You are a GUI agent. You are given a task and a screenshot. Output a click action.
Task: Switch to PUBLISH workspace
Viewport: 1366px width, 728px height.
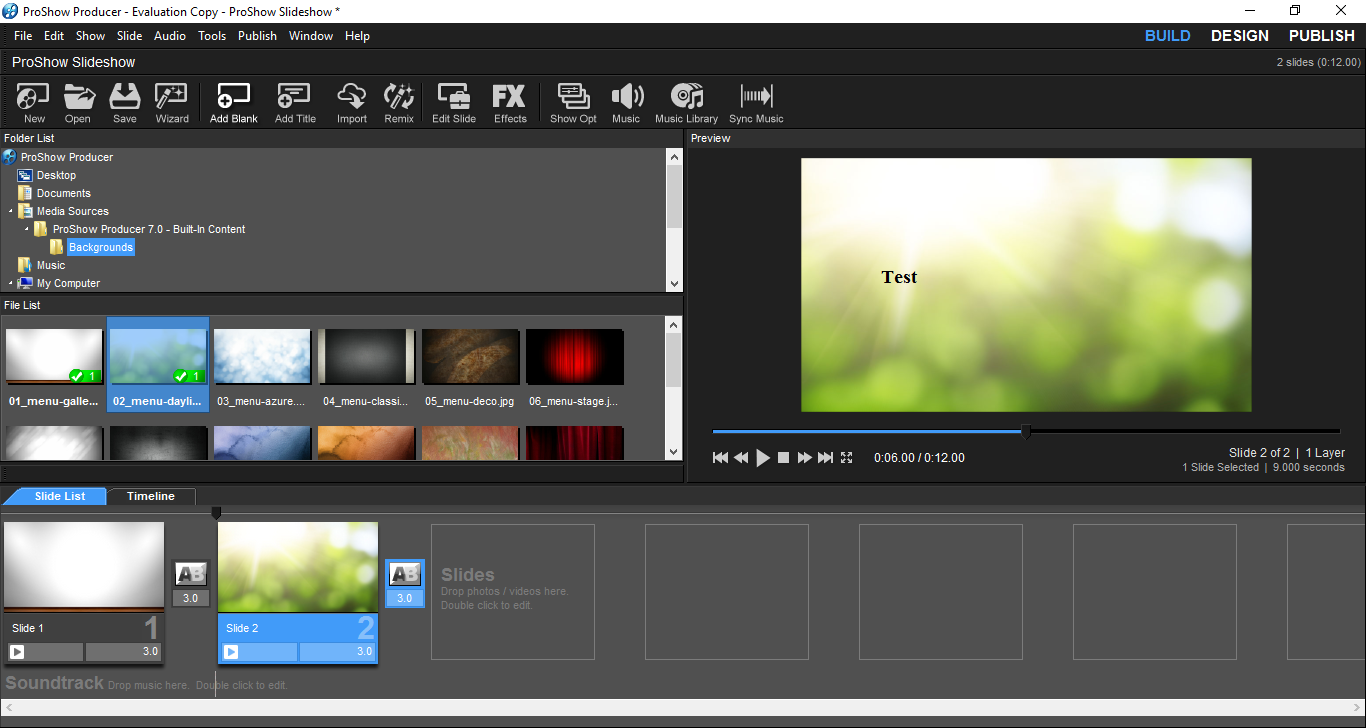click(1322, 36)
